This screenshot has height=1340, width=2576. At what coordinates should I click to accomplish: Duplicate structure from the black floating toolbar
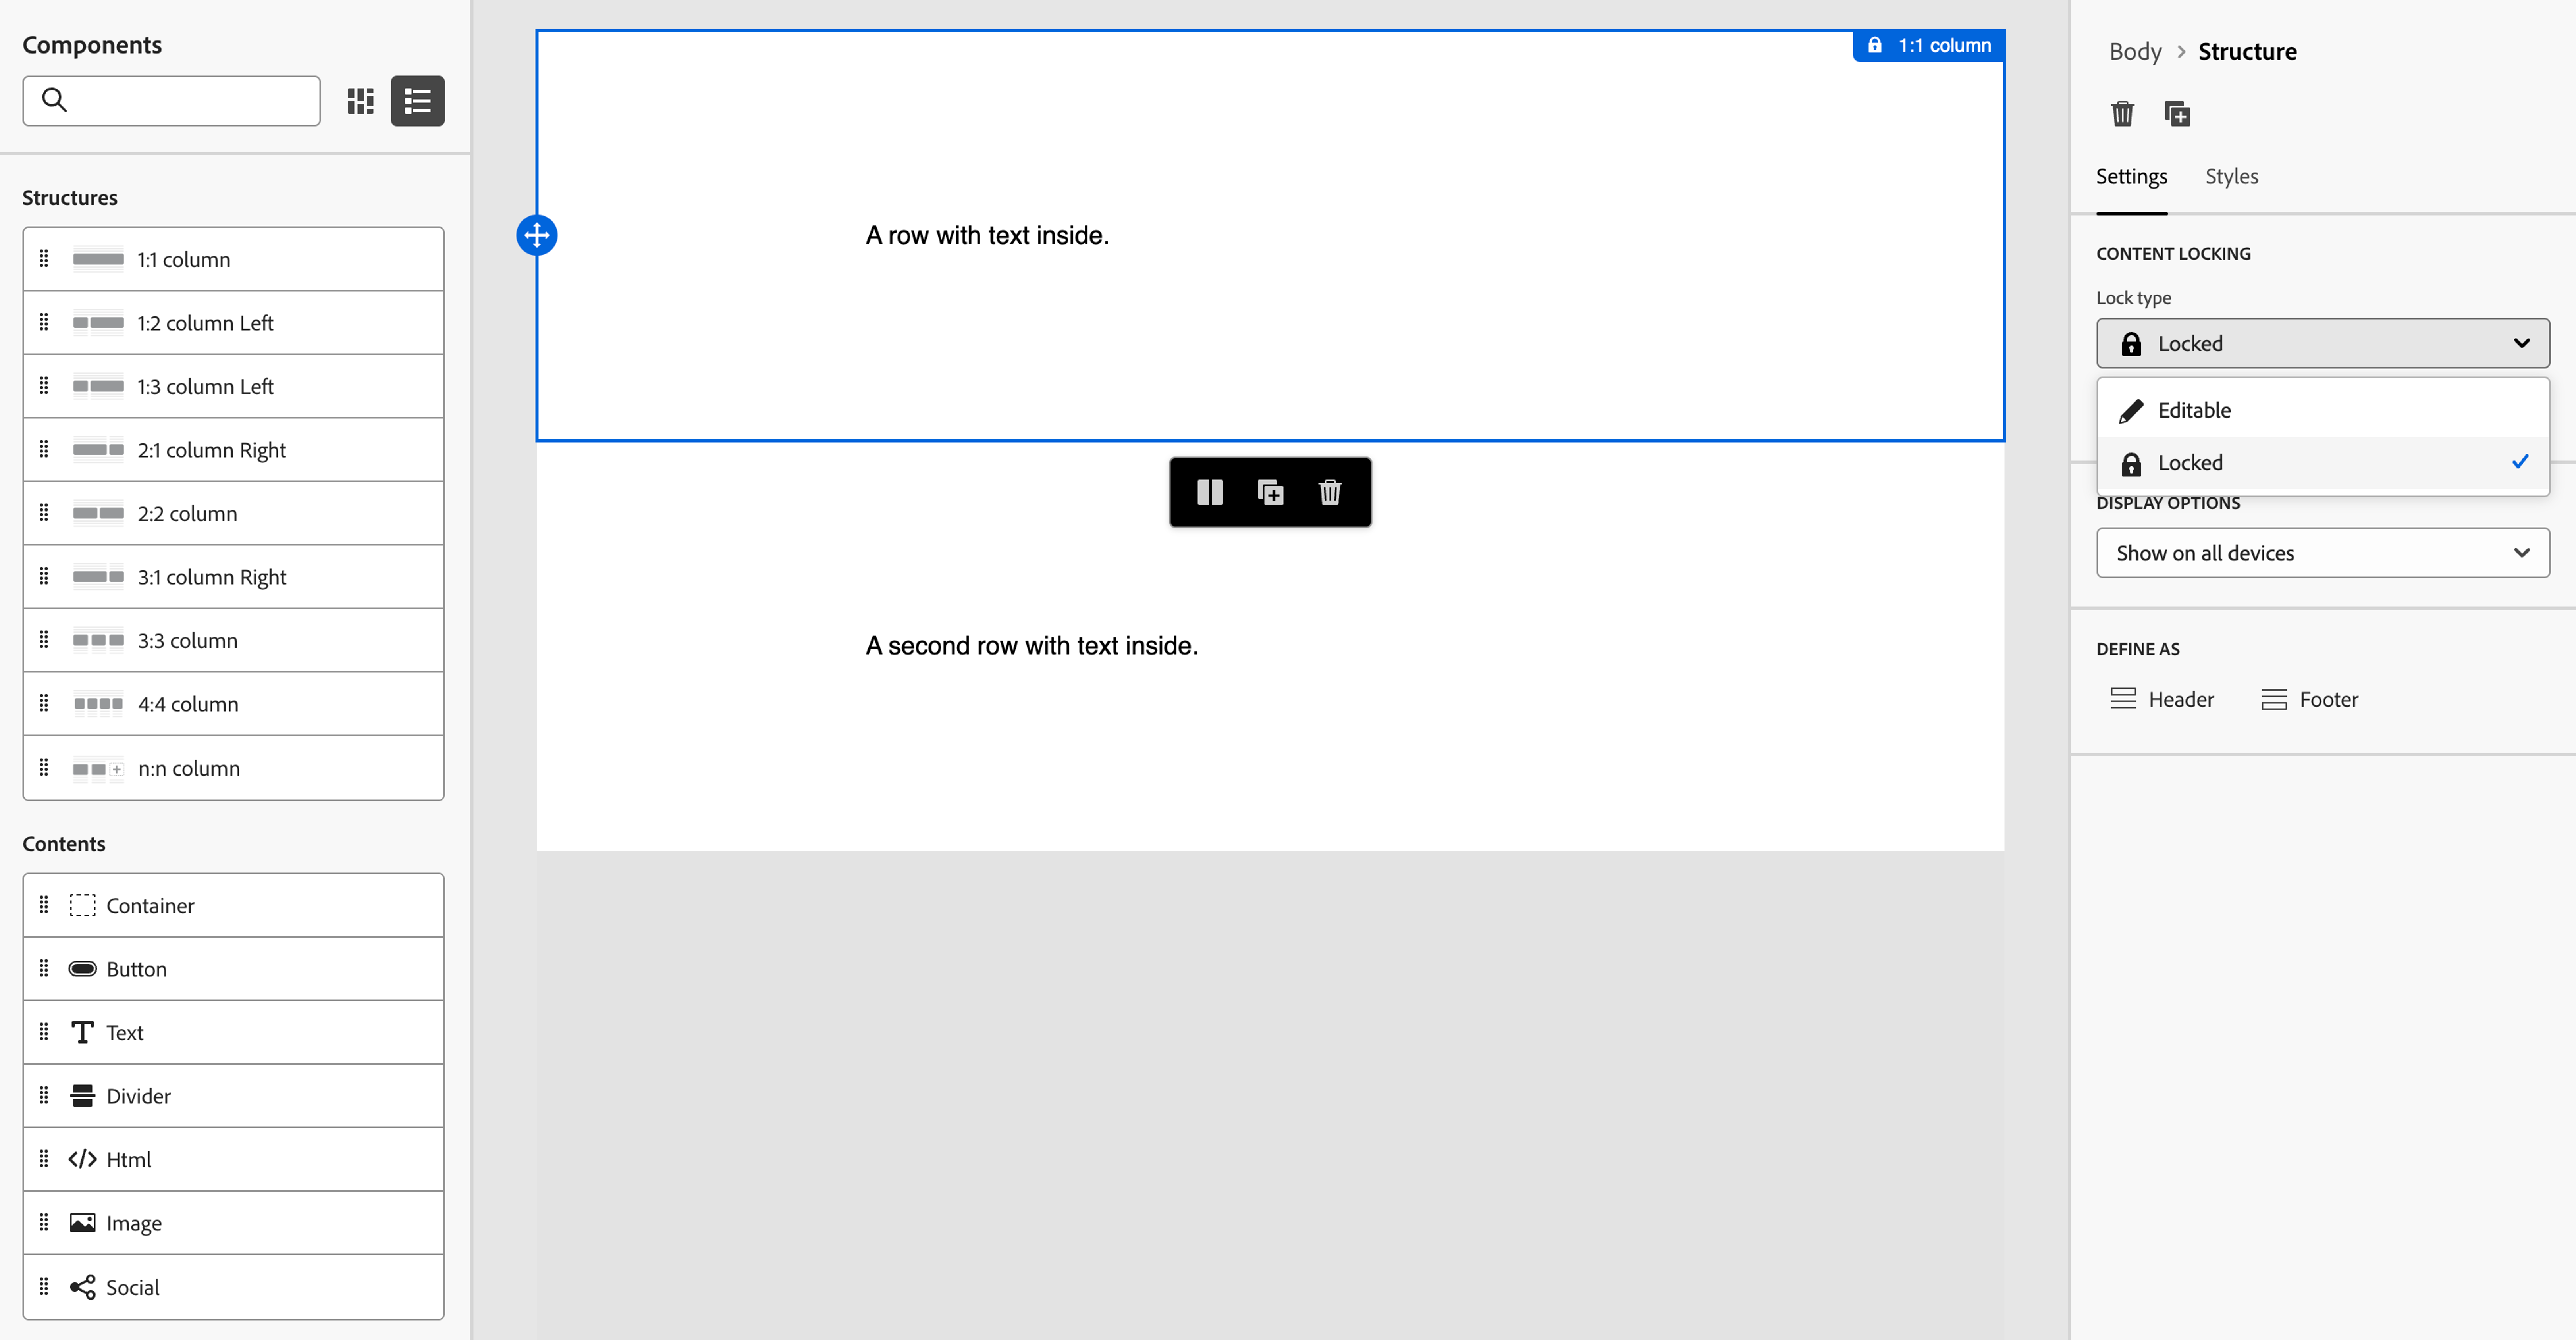tap(1270, 492)
